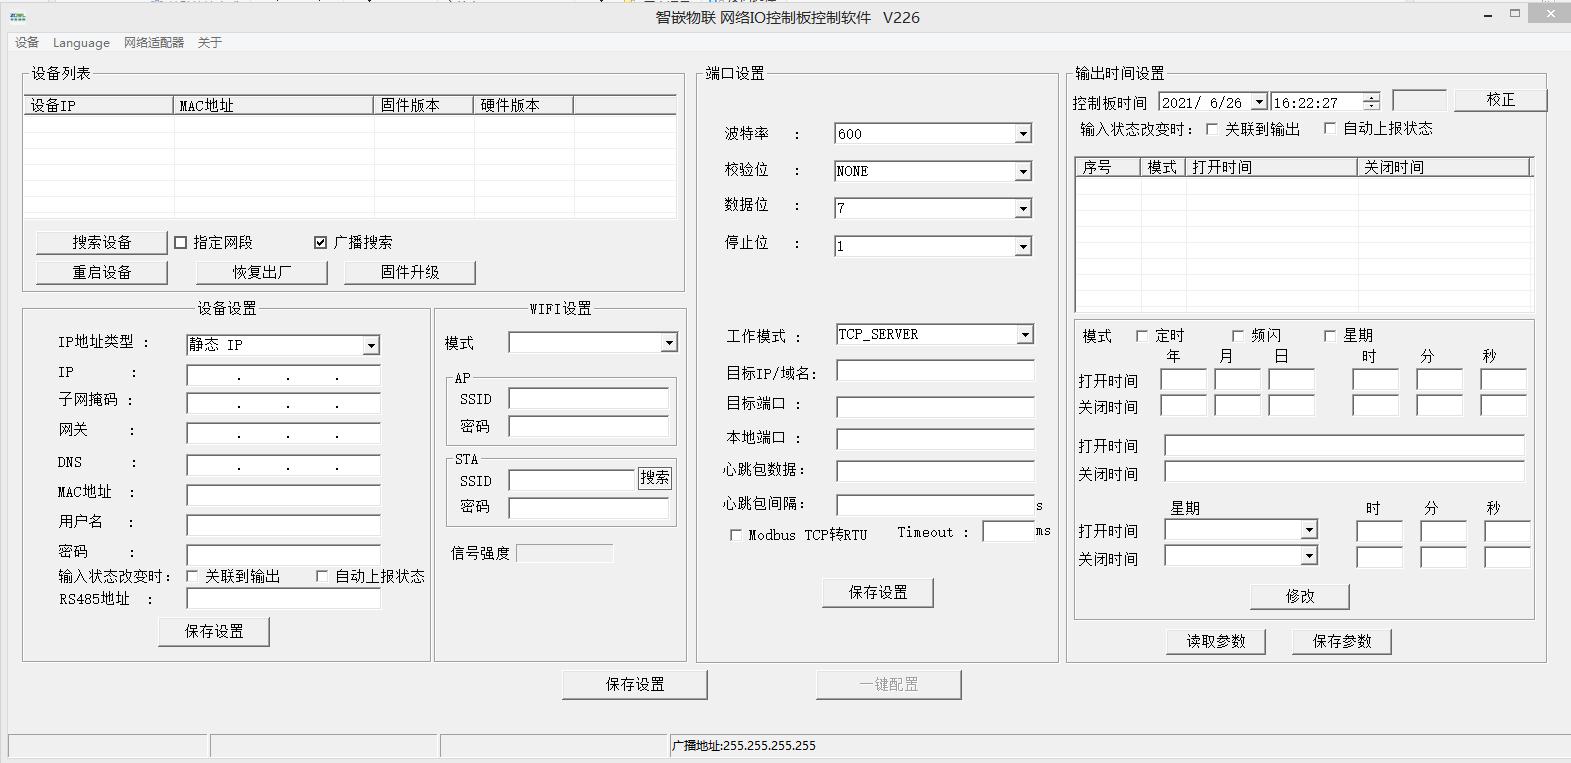1571x763 pixels.
Task: Click the 打开时间 column header in schedule list
Action: pos(1272,167)
